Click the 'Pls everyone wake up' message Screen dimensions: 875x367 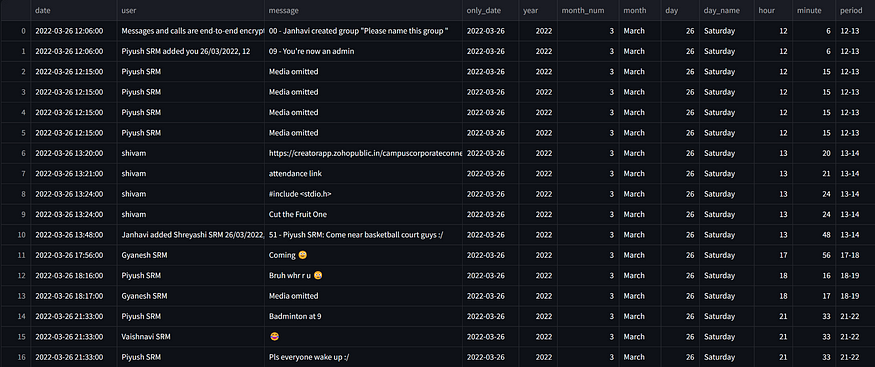click(x=363, y=357)
